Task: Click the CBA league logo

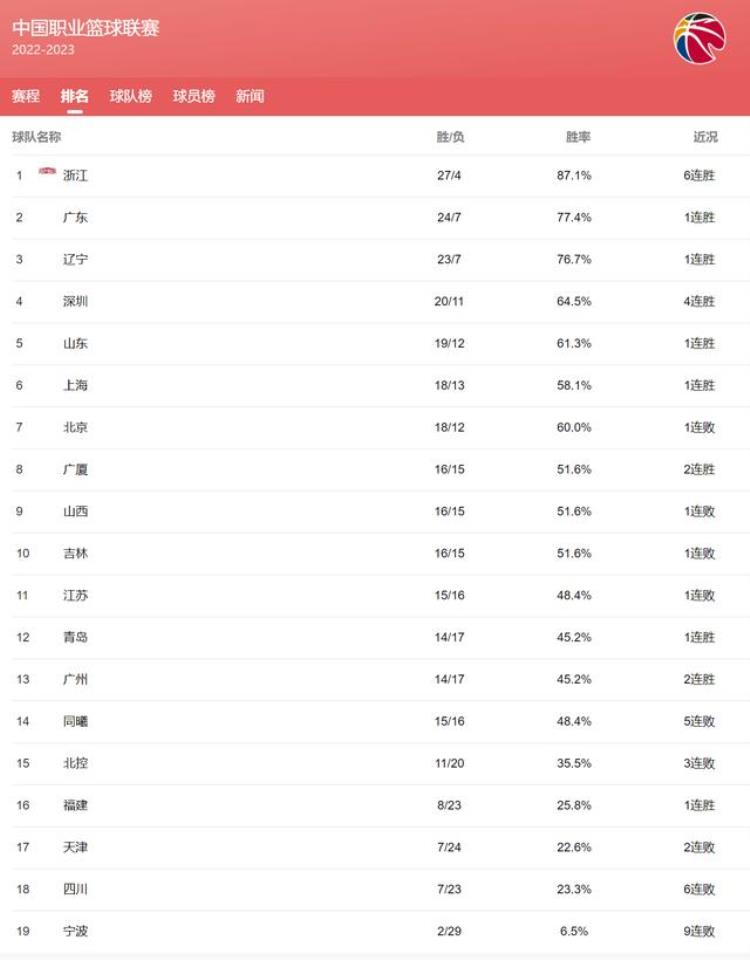Action: [x=699, y=39]
